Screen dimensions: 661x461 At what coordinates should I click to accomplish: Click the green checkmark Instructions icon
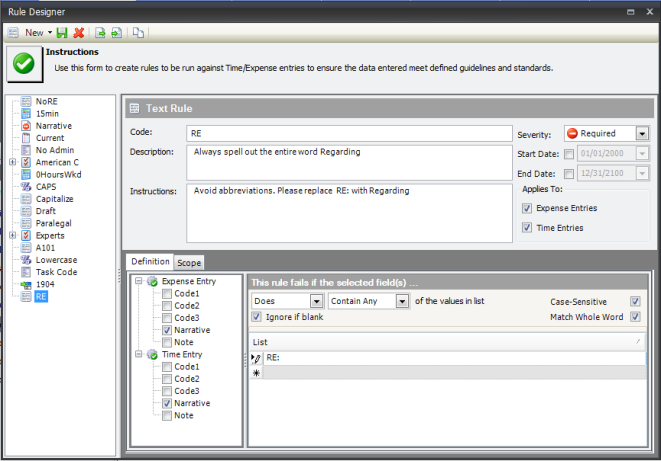pos(24,64)
